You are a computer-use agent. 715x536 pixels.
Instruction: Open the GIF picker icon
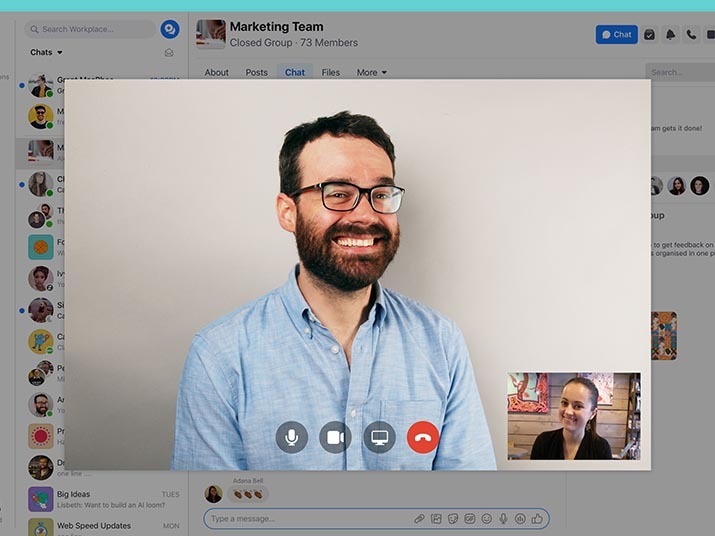point(470,519)
